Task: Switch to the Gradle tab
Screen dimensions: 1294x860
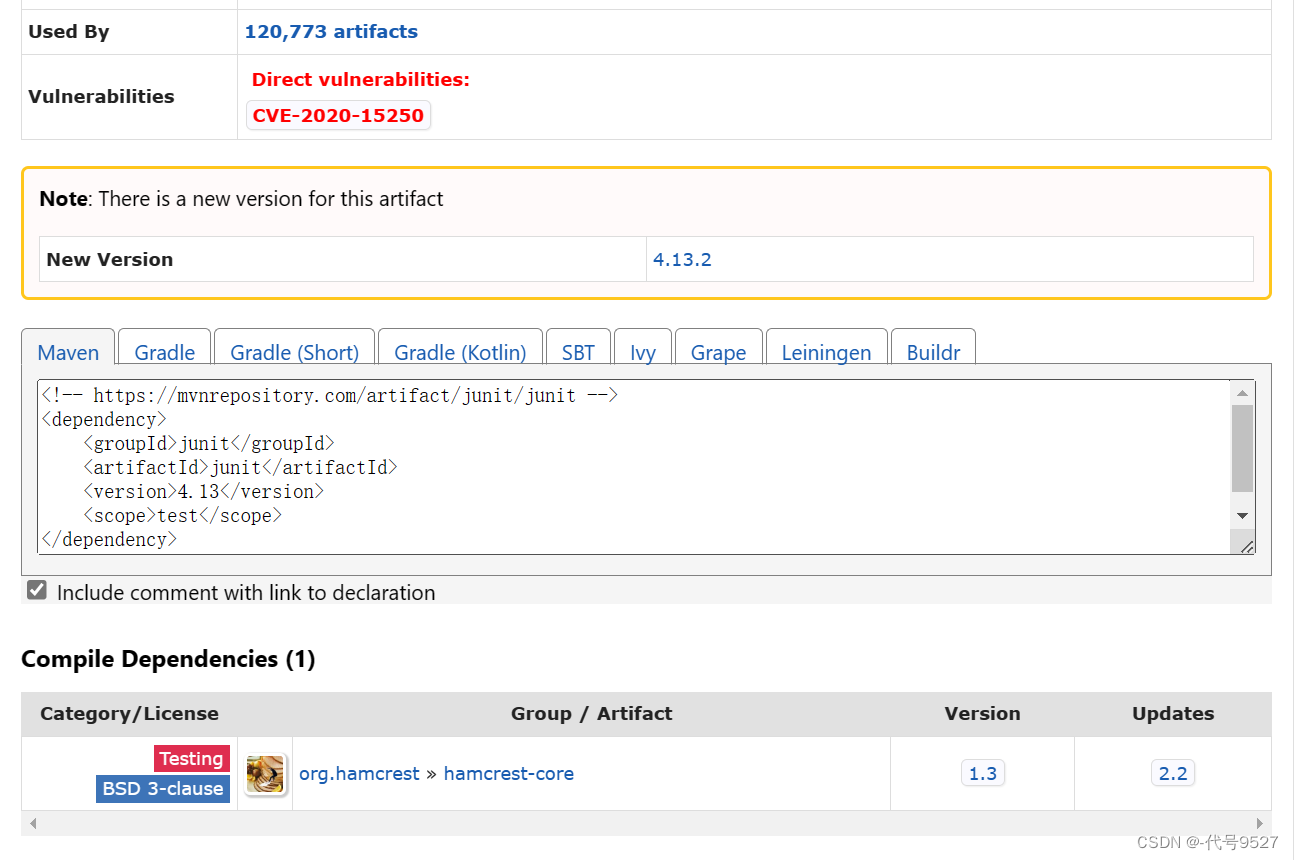Action: tap(164, 352)
